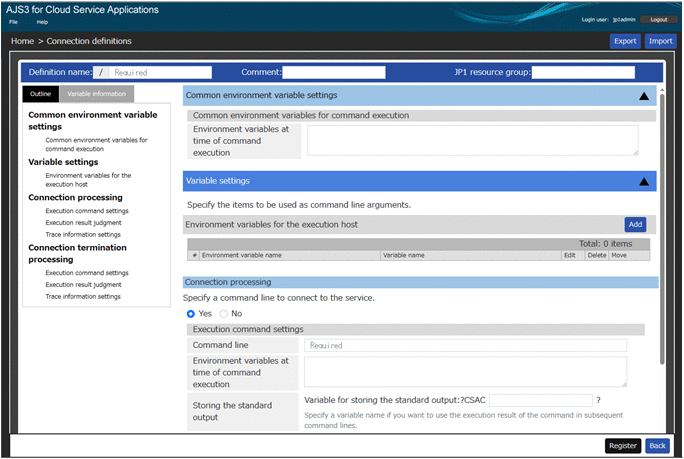The height and width of the screenshot is (459, 684).
Task: Focus the Command line input field
Action: [465, 345]
